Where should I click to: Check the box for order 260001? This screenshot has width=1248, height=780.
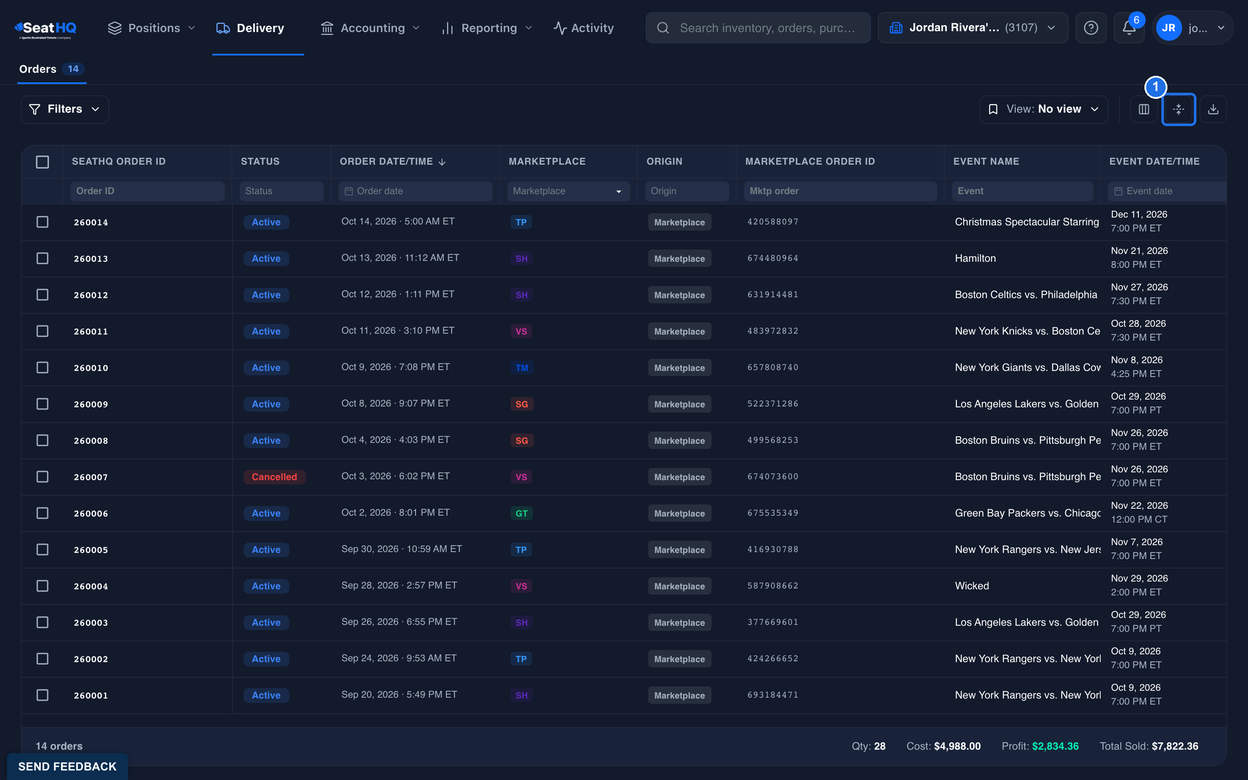(42, 695)
